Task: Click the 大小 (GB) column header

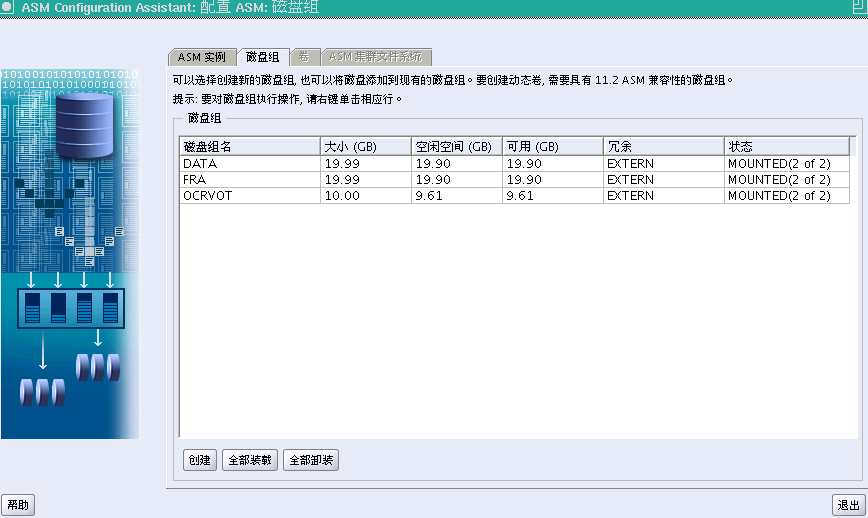Action: coord(366,146)
